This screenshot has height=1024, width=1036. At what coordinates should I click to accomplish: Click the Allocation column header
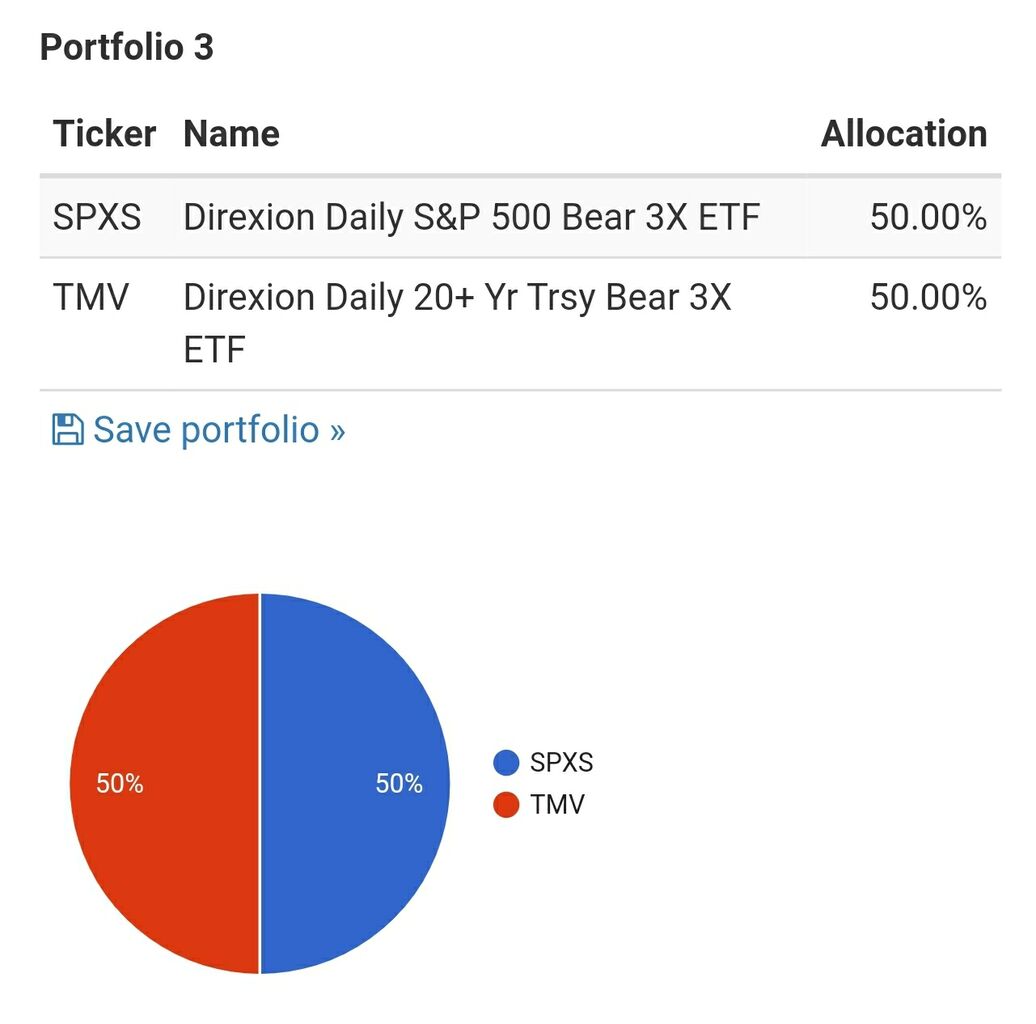pyautogui.click(x=903, y=134)
